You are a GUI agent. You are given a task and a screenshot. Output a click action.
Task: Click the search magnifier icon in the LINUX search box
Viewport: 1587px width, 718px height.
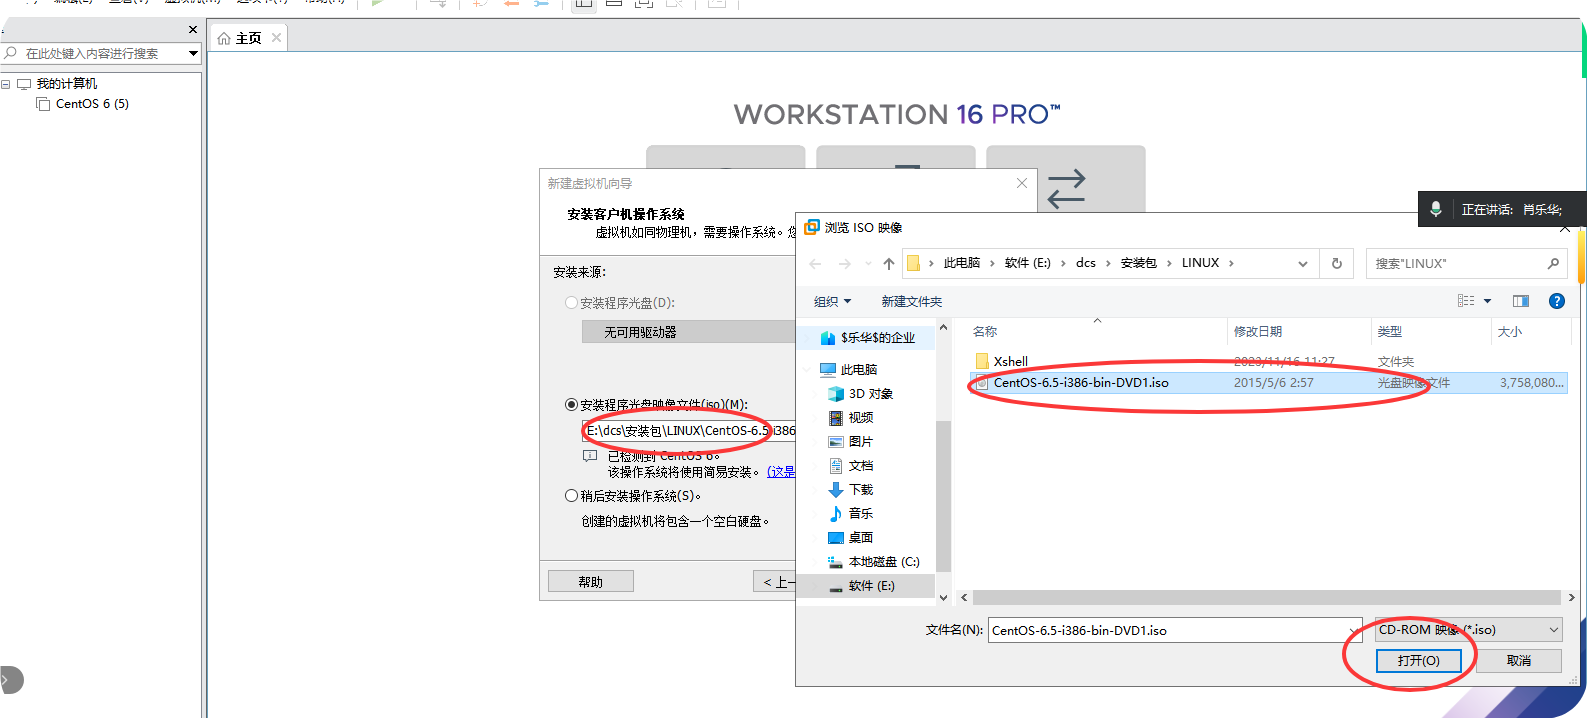[x=1553, y=264]
